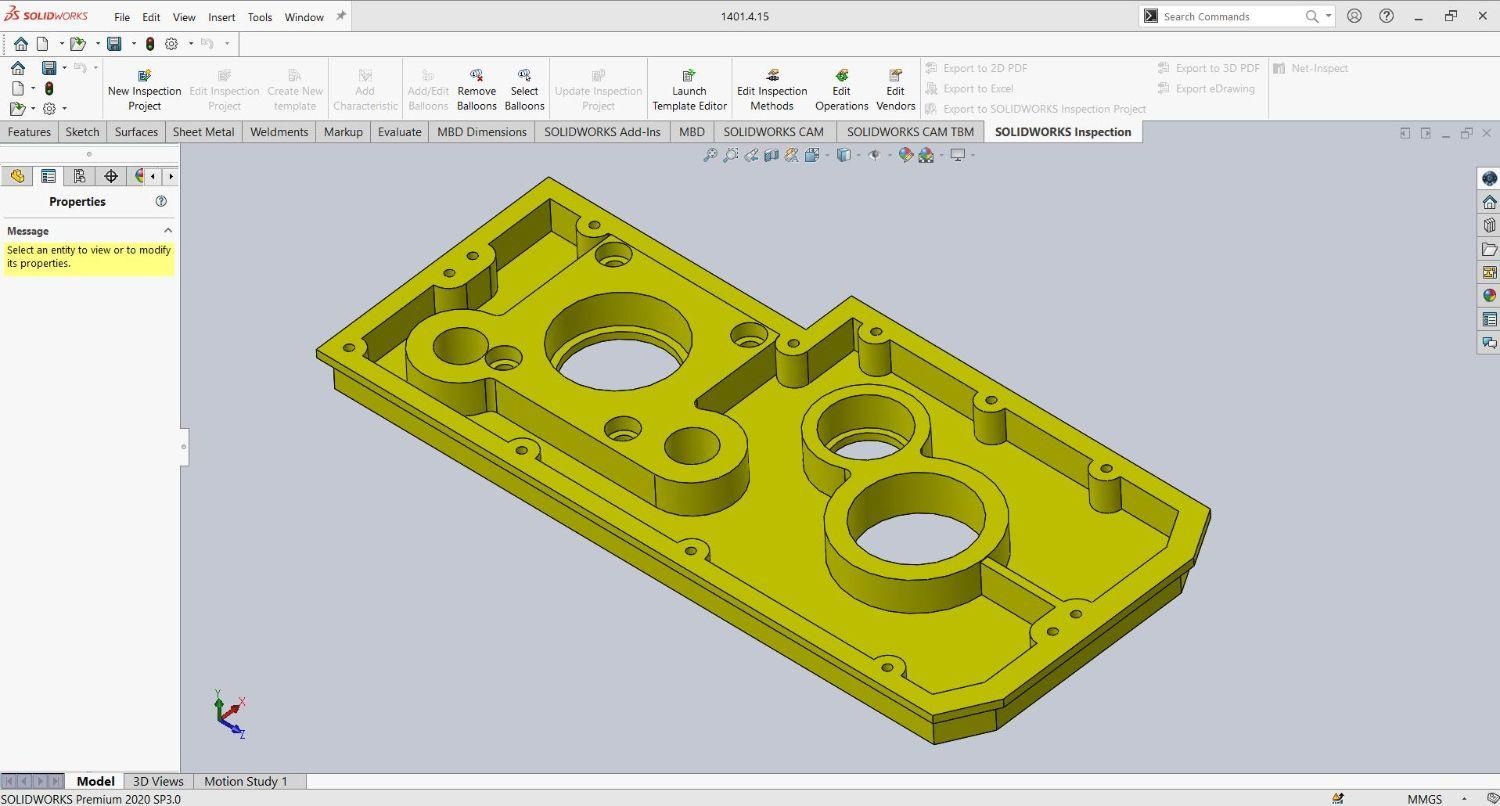Click the Remove Balloons tool
The width and height of the screenshot is (1500, 806).
coord(476,90)
